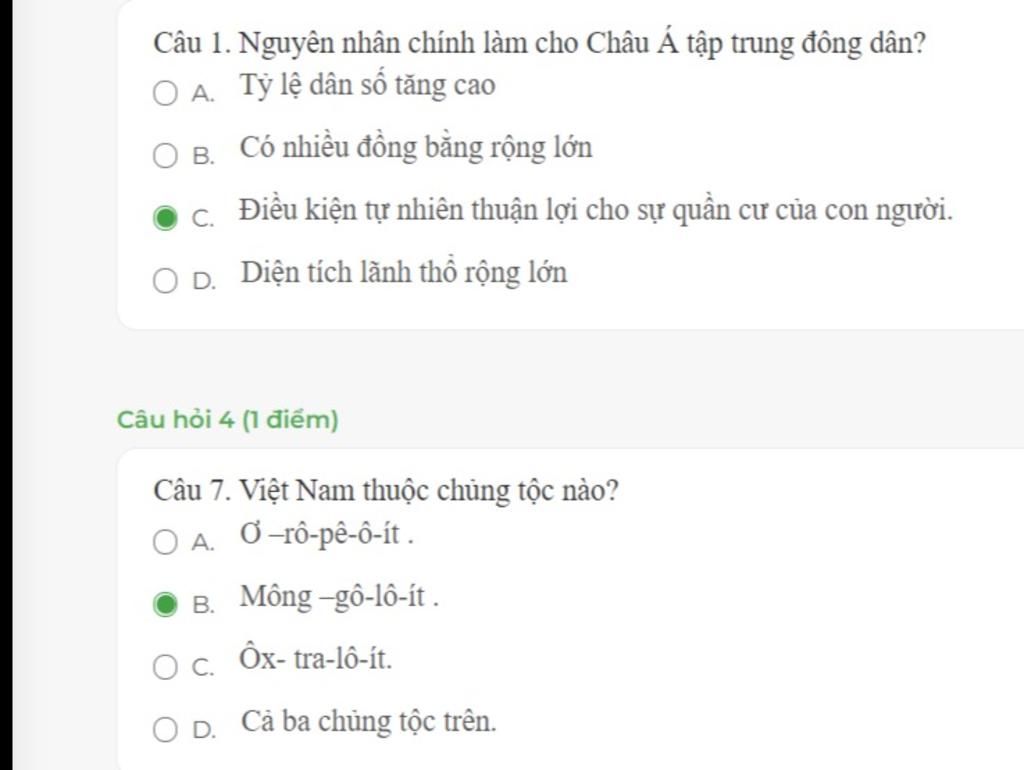This screenshot has width=1024, height=770.
Task: Choose answer 'Cả ba chủng tộc trên'
Action: click(x=368, y=722)
